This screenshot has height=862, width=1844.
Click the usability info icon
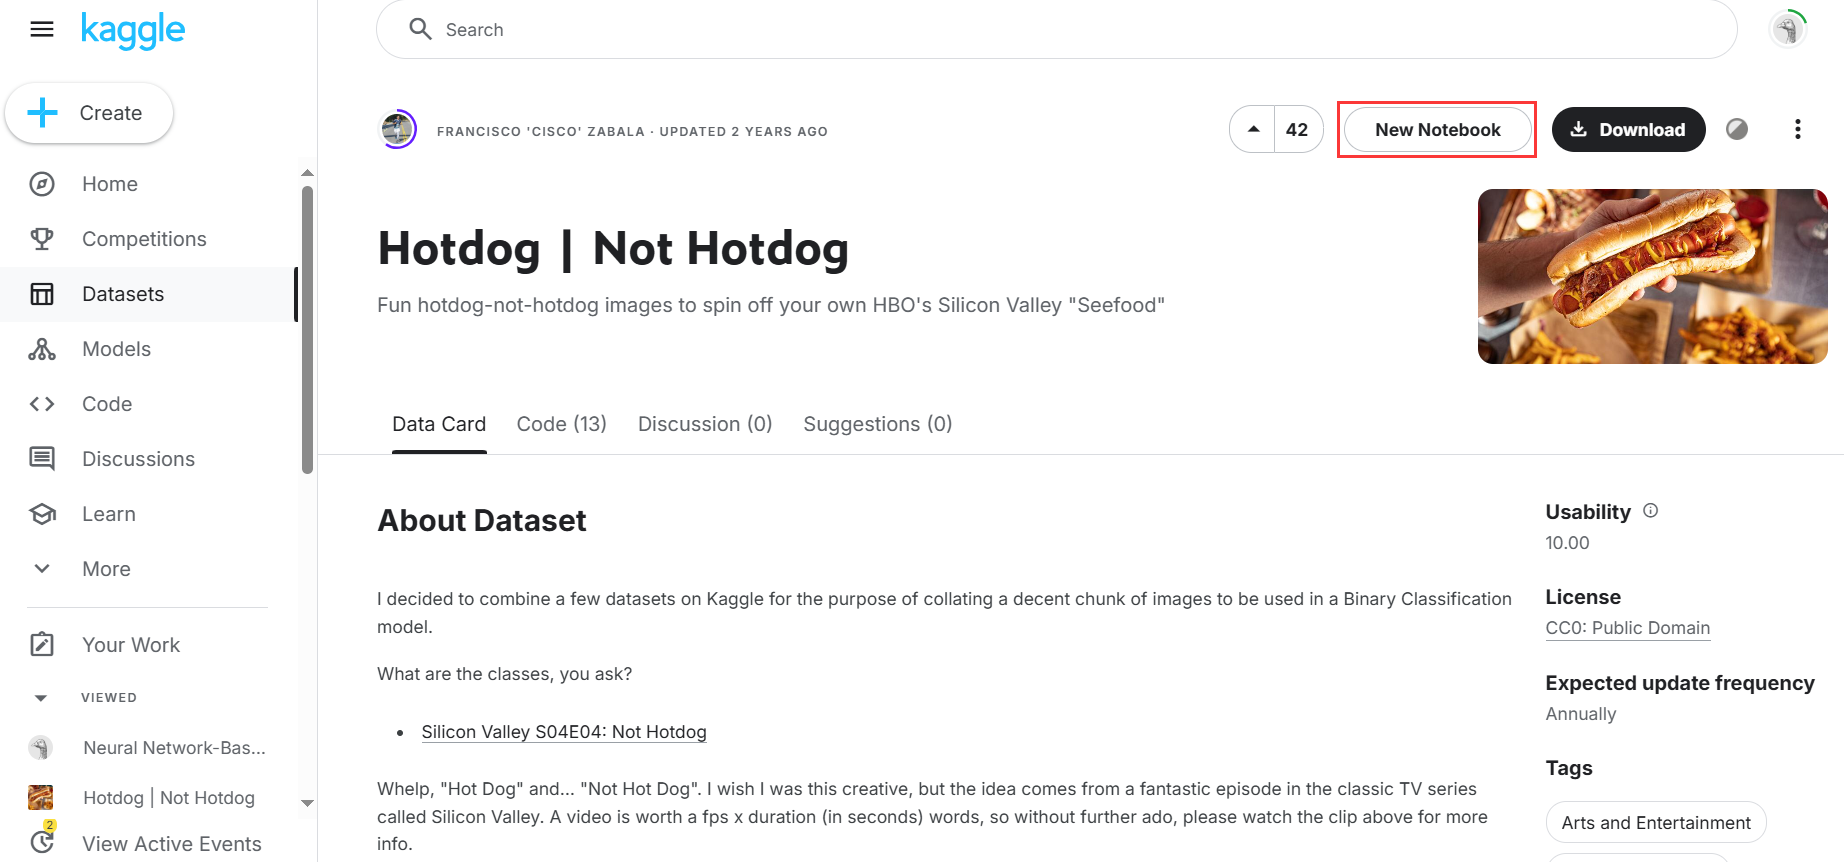1651,511
